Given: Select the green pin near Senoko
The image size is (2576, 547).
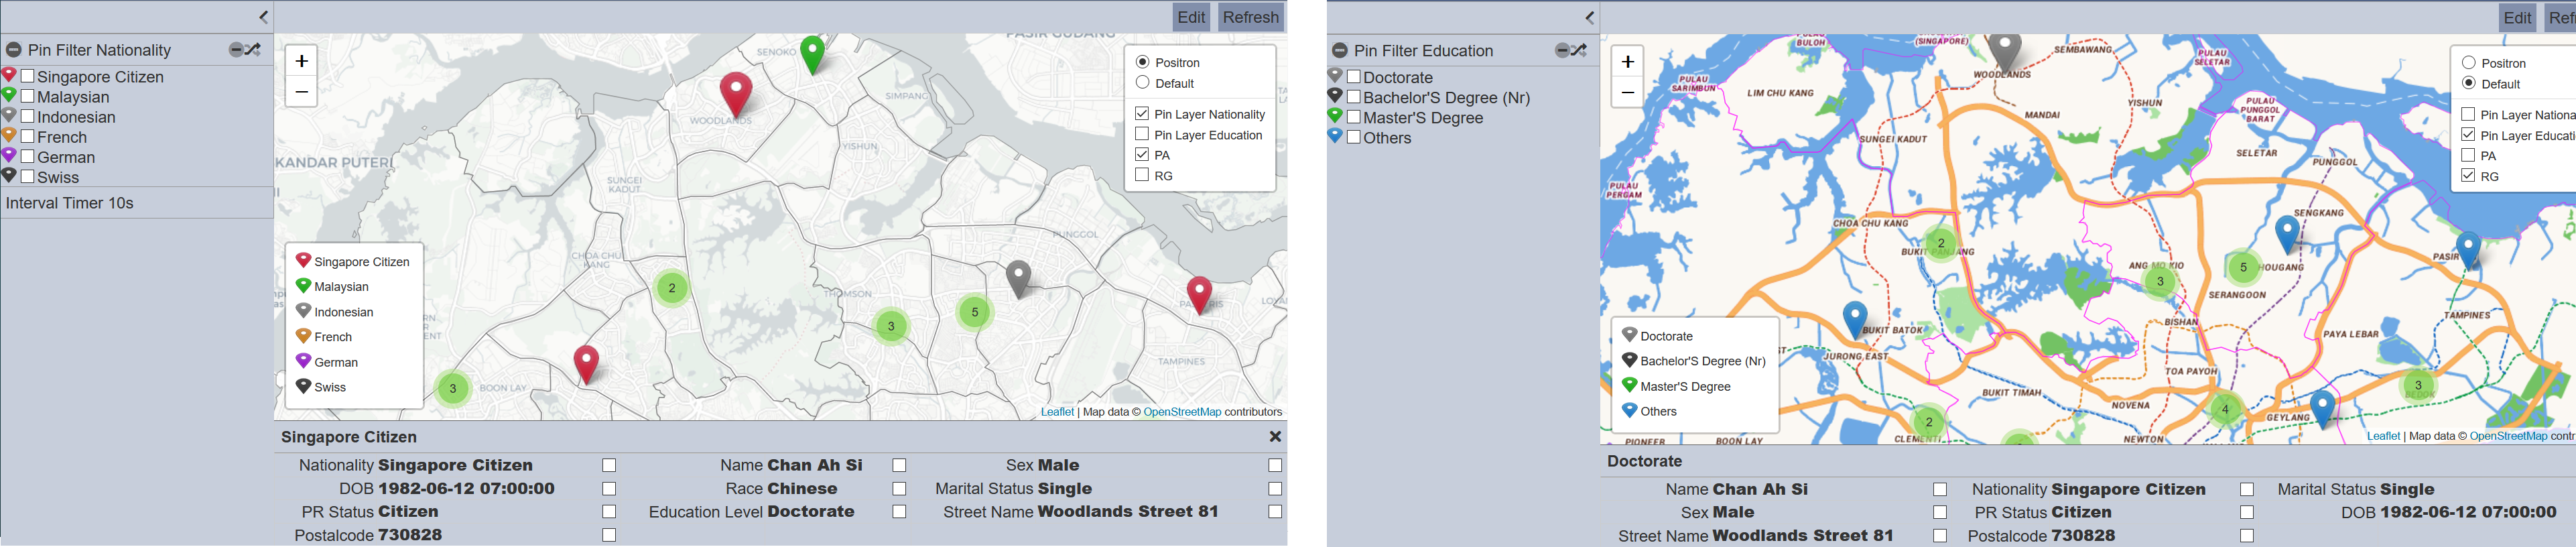Looking at the screenshot, I should click(x=813, y=54).
